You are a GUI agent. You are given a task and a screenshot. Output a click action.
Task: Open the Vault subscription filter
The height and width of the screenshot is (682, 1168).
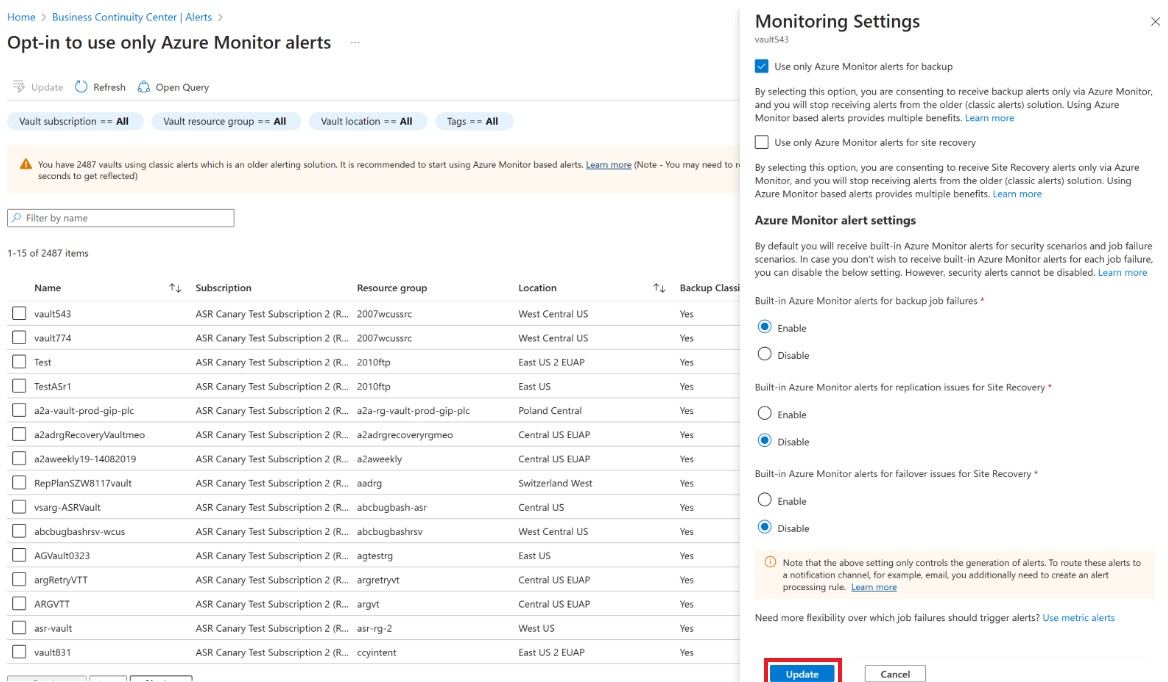[x=75, y=120]
